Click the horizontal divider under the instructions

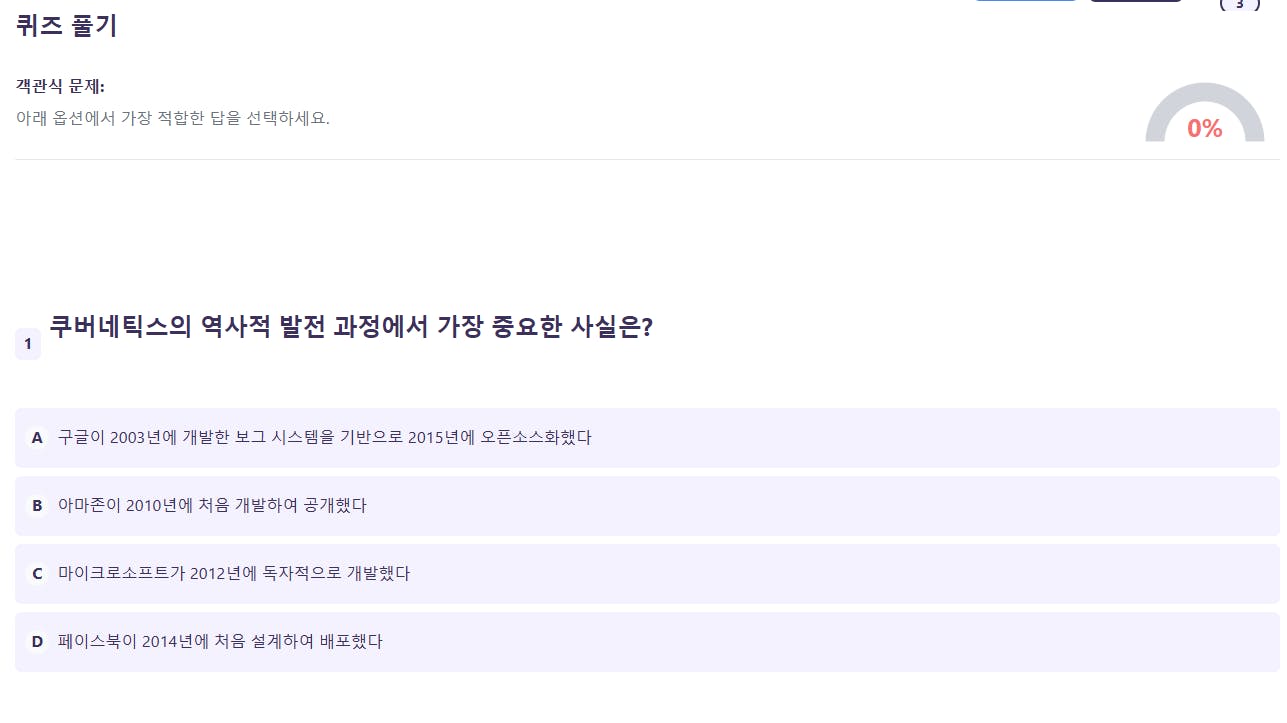coord(640,159)
